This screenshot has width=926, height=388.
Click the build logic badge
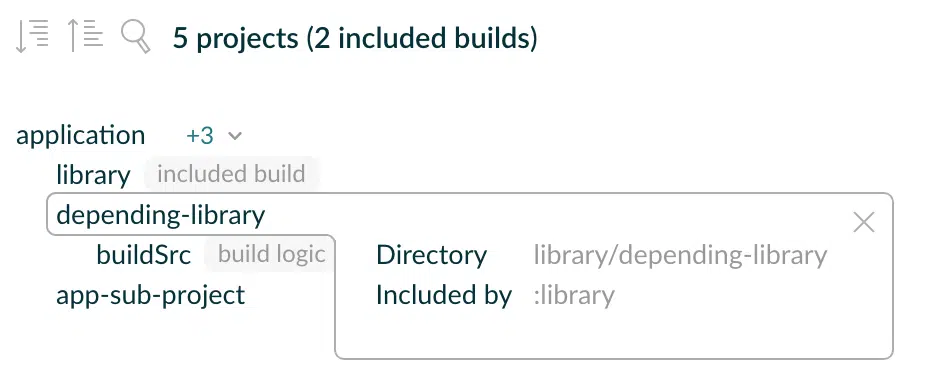(x=272, y=254)
